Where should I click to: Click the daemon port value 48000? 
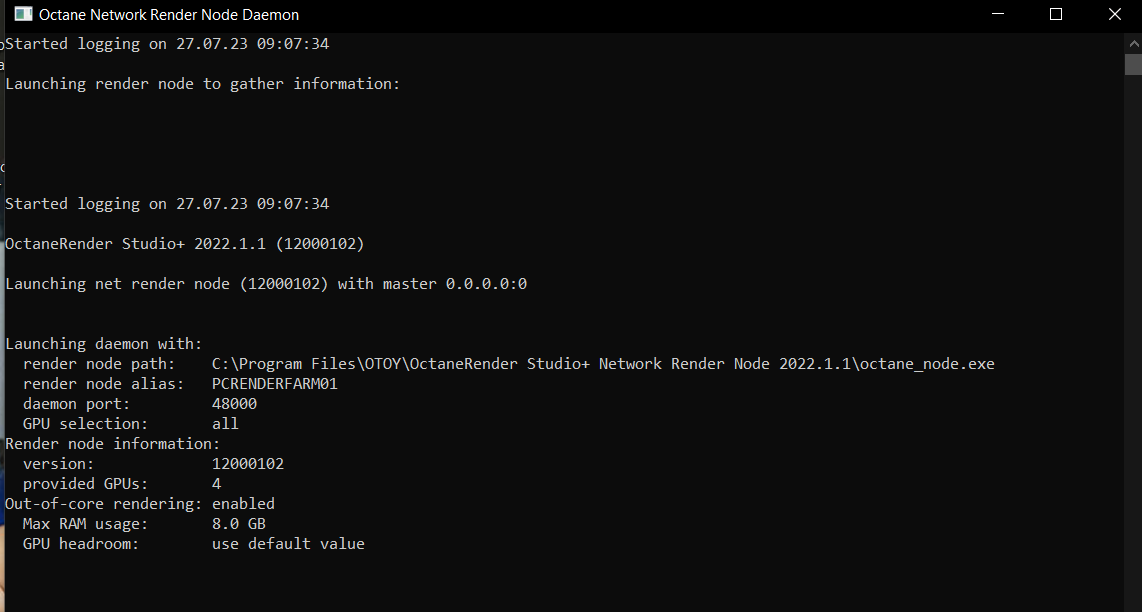coord(234,404)
